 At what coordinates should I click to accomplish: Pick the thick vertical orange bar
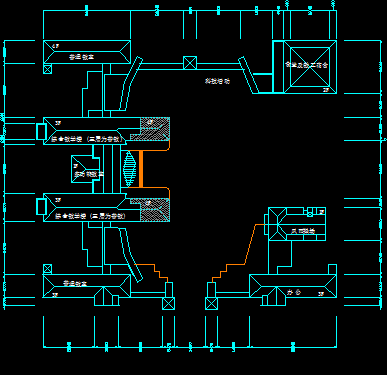coord(141,169)
